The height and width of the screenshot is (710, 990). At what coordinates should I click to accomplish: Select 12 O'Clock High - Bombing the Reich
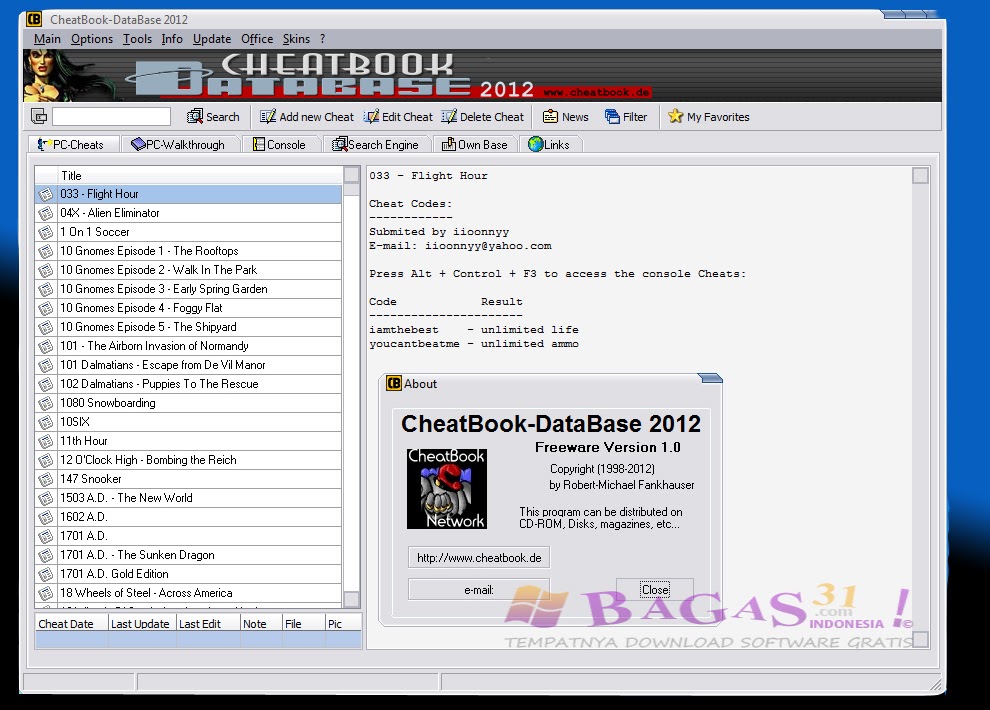tap(188, 460)
